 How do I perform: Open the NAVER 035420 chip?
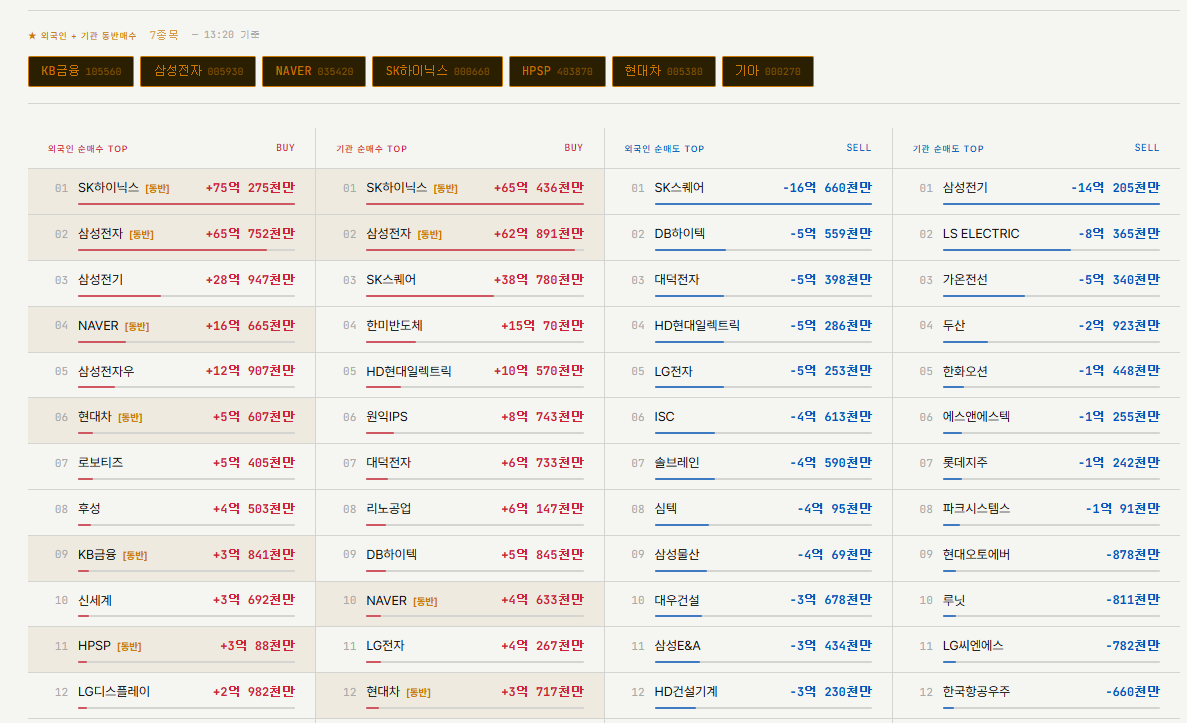point(314,71)
